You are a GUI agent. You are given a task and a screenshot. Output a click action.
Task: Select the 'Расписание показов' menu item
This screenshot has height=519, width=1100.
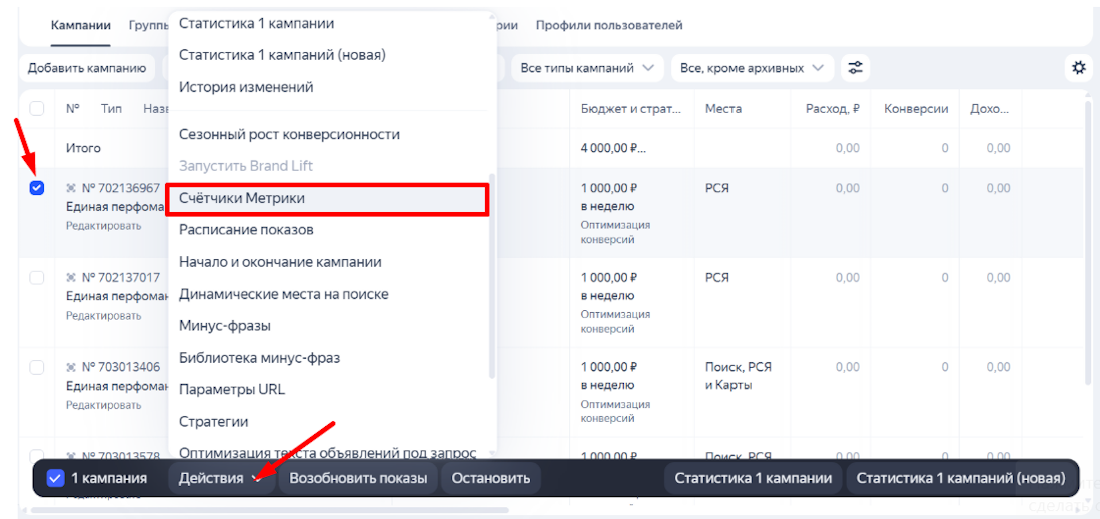pos(246,230)
